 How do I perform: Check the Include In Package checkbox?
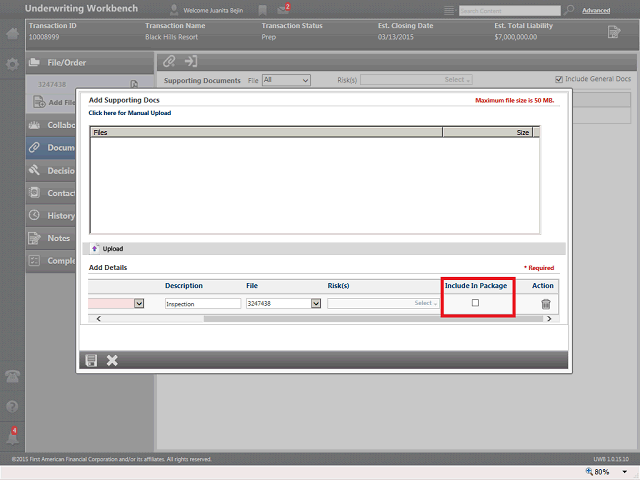[x=475, y=303]
